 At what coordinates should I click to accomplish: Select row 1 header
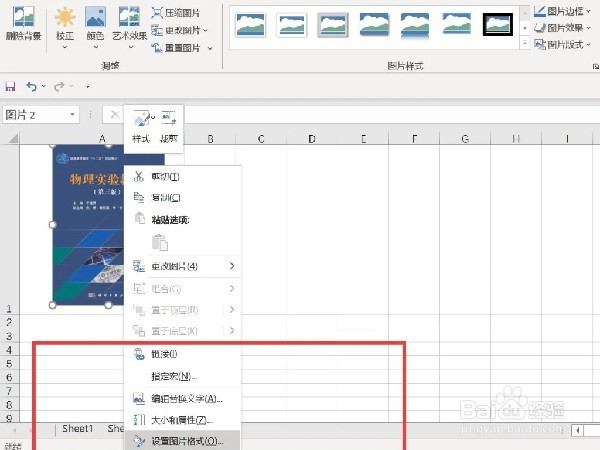click(x=9, y=230)
